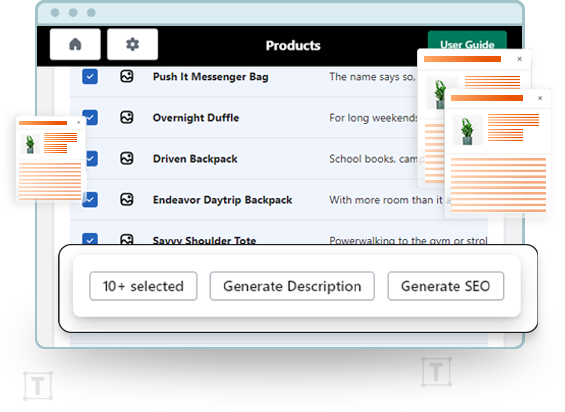
Task: Click the plant thumbnail in the front right card
Action: (x=467, y=130)
